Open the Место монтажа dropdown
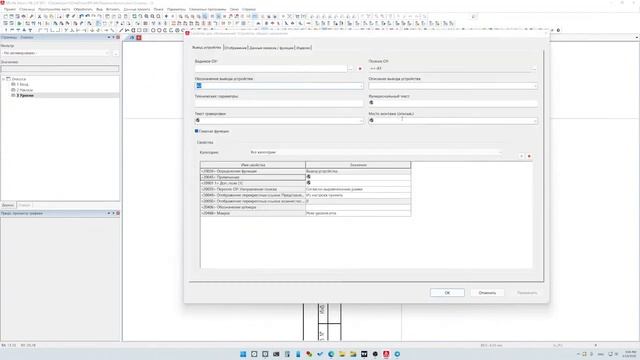 (x=535, y=120)
